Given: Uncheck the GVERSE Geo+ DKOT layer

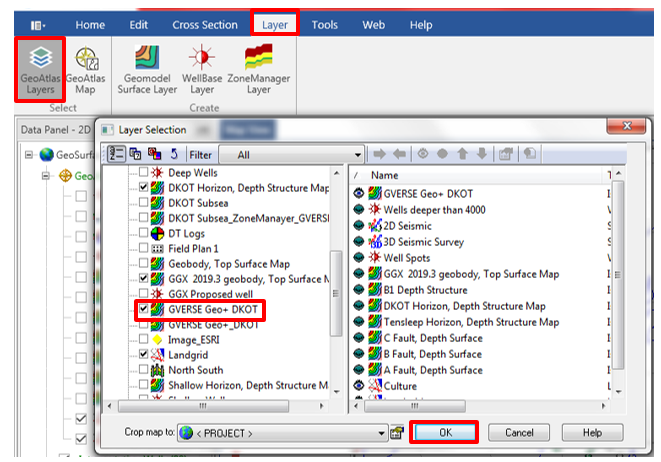Looking at the screenshot, I should (143, 309).
